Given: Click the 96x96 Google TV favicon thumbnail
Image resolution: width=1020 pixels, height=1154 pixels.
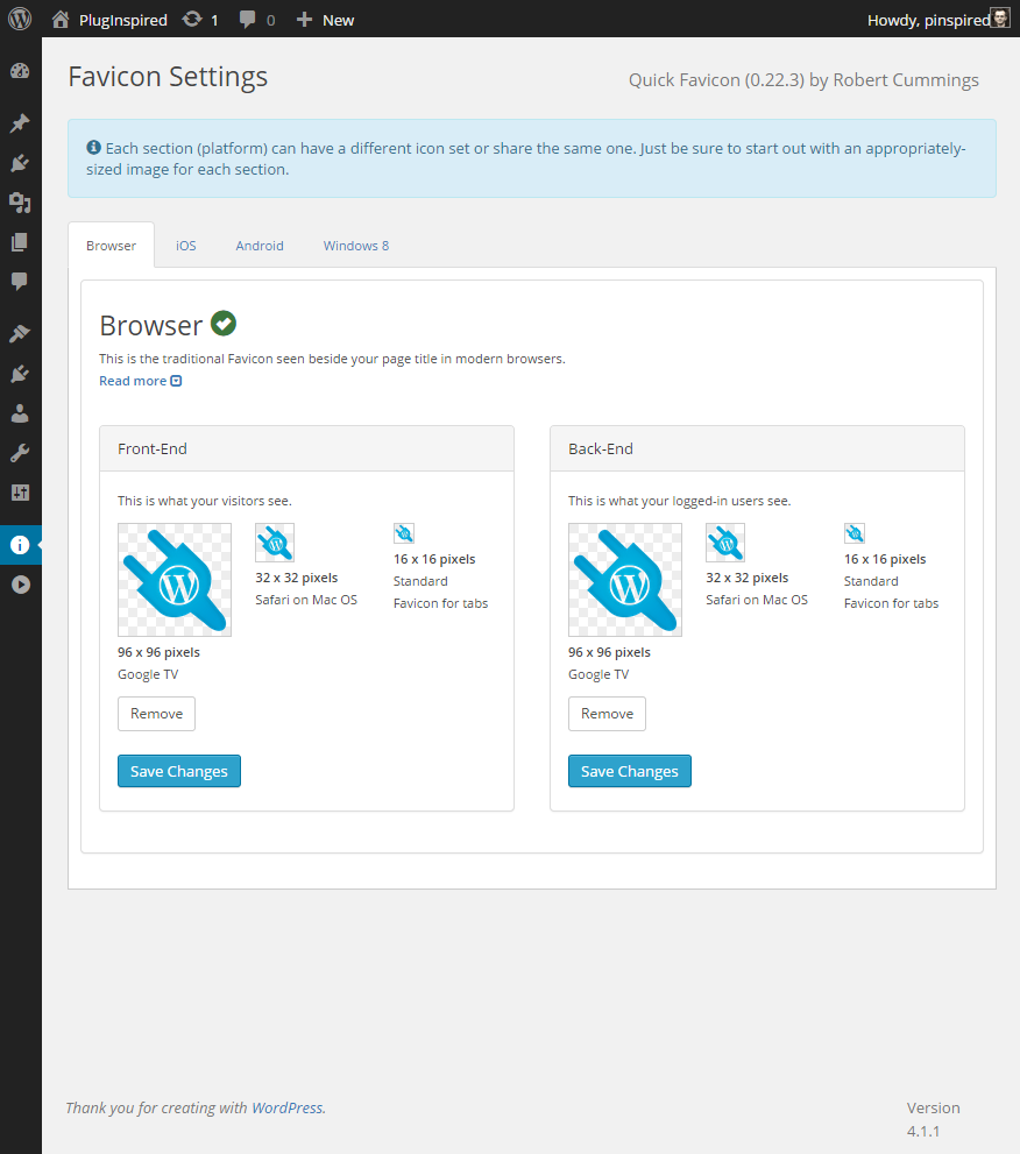Looking at the screenshot, I should coord(174,580).
